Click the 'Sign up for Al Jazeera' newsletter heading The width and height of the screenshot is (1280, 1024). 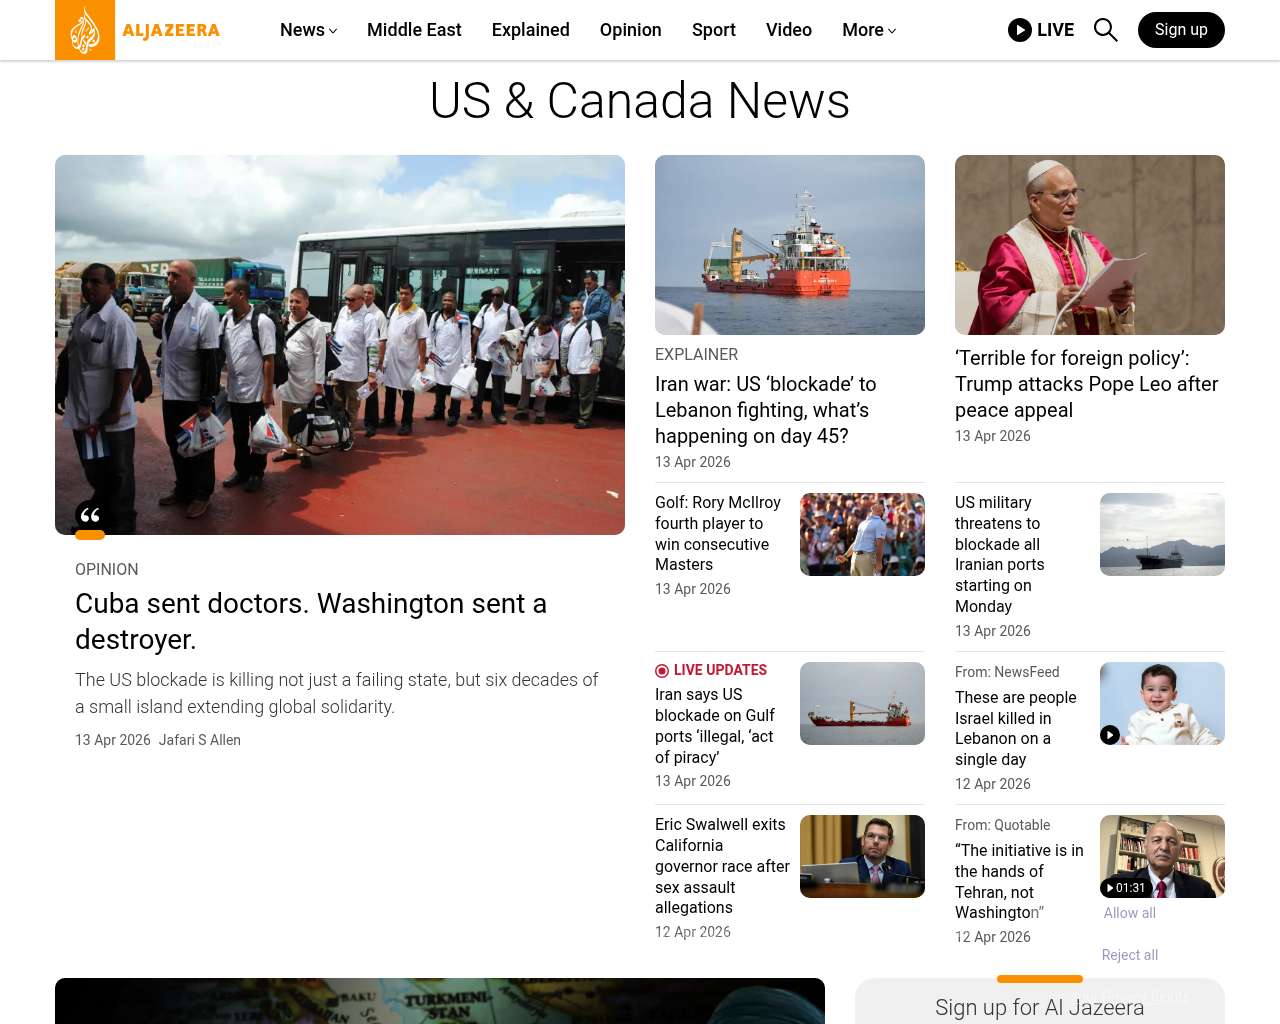(1040, 1007)
